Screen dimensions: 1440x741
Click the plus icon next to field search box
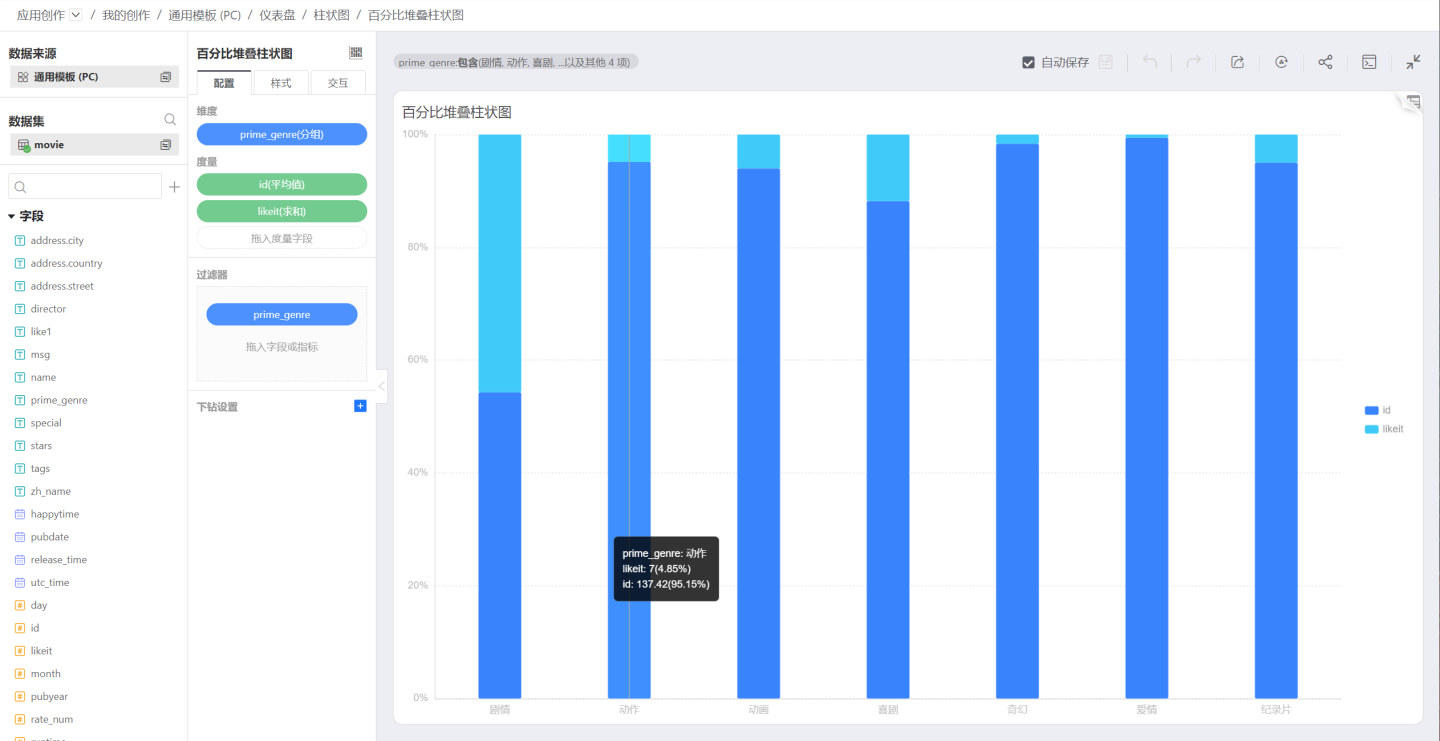174,187
